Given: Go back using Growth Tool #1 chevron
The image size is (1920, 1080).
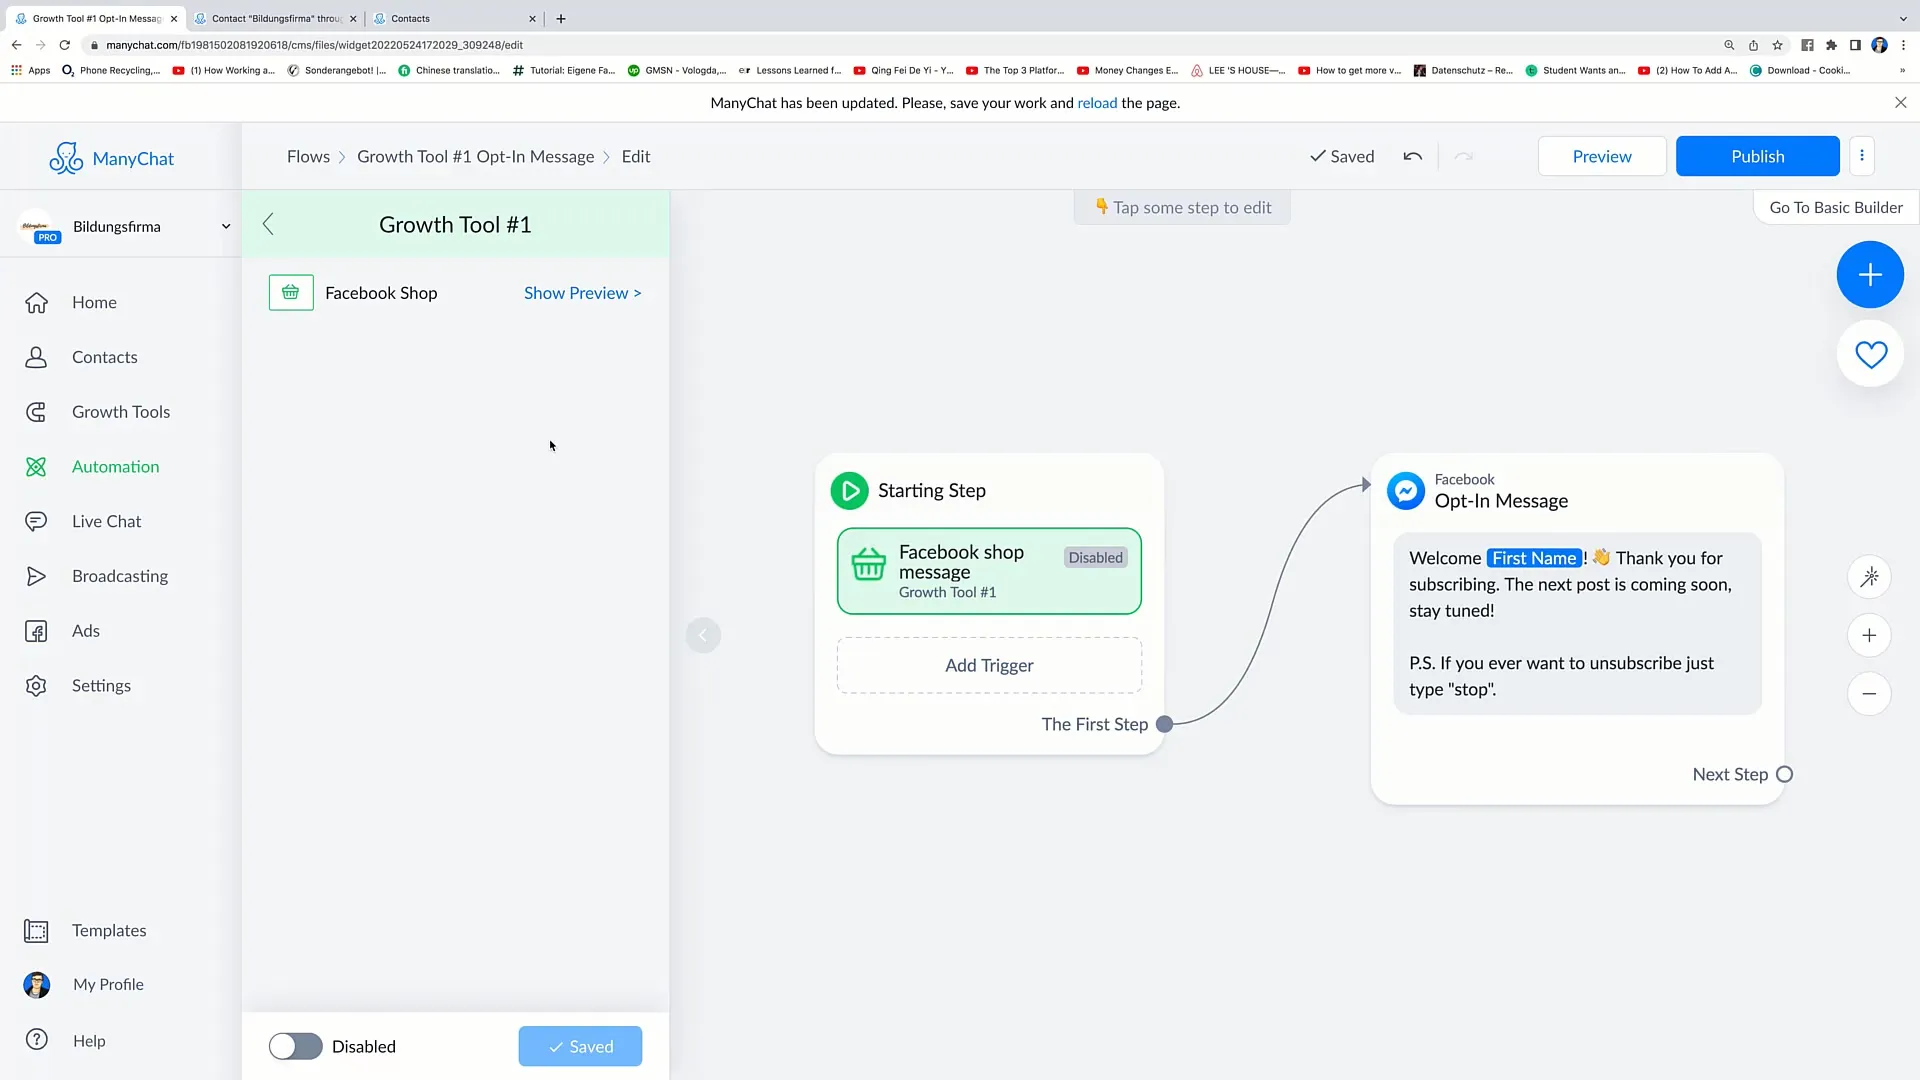Looking at the screenshot, I should [268, 224].
